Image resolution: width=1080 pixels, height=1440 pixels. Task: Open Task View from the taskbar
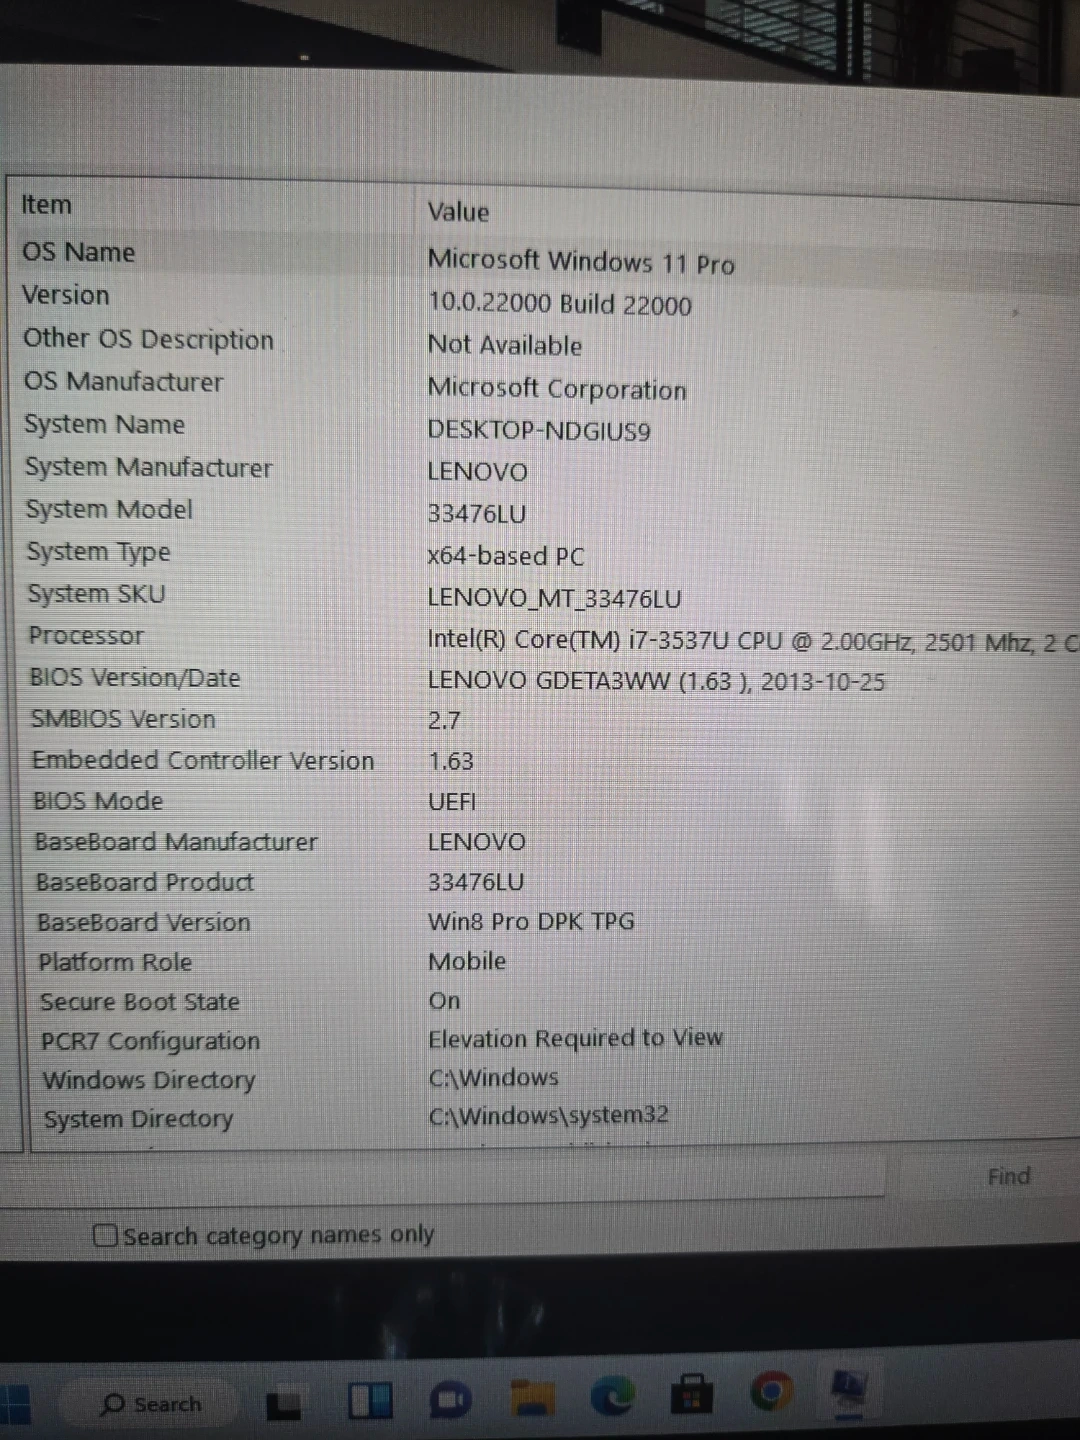pyautogui.click(x=283, y=1404)
